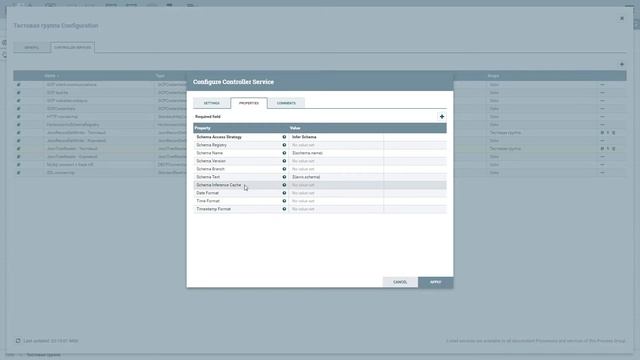Apply the controller service configuration
This screenshot has height=360, width=640.
(436, 282)
